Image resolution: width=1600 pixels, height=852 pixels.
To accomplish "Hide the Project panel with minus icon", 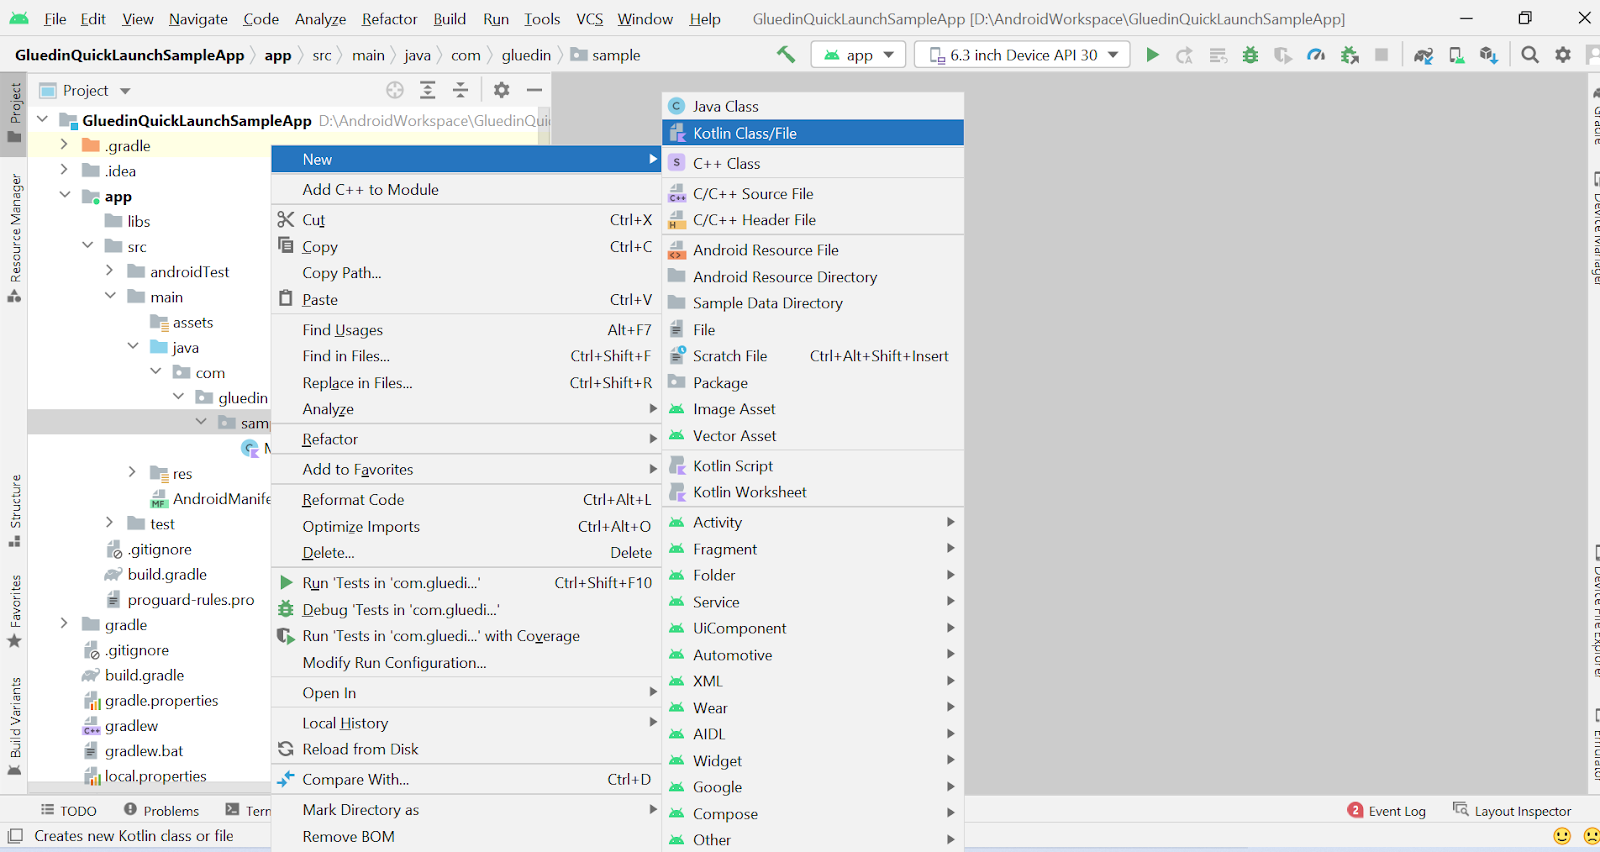I will pyautogui.click(x=535, y=90).
